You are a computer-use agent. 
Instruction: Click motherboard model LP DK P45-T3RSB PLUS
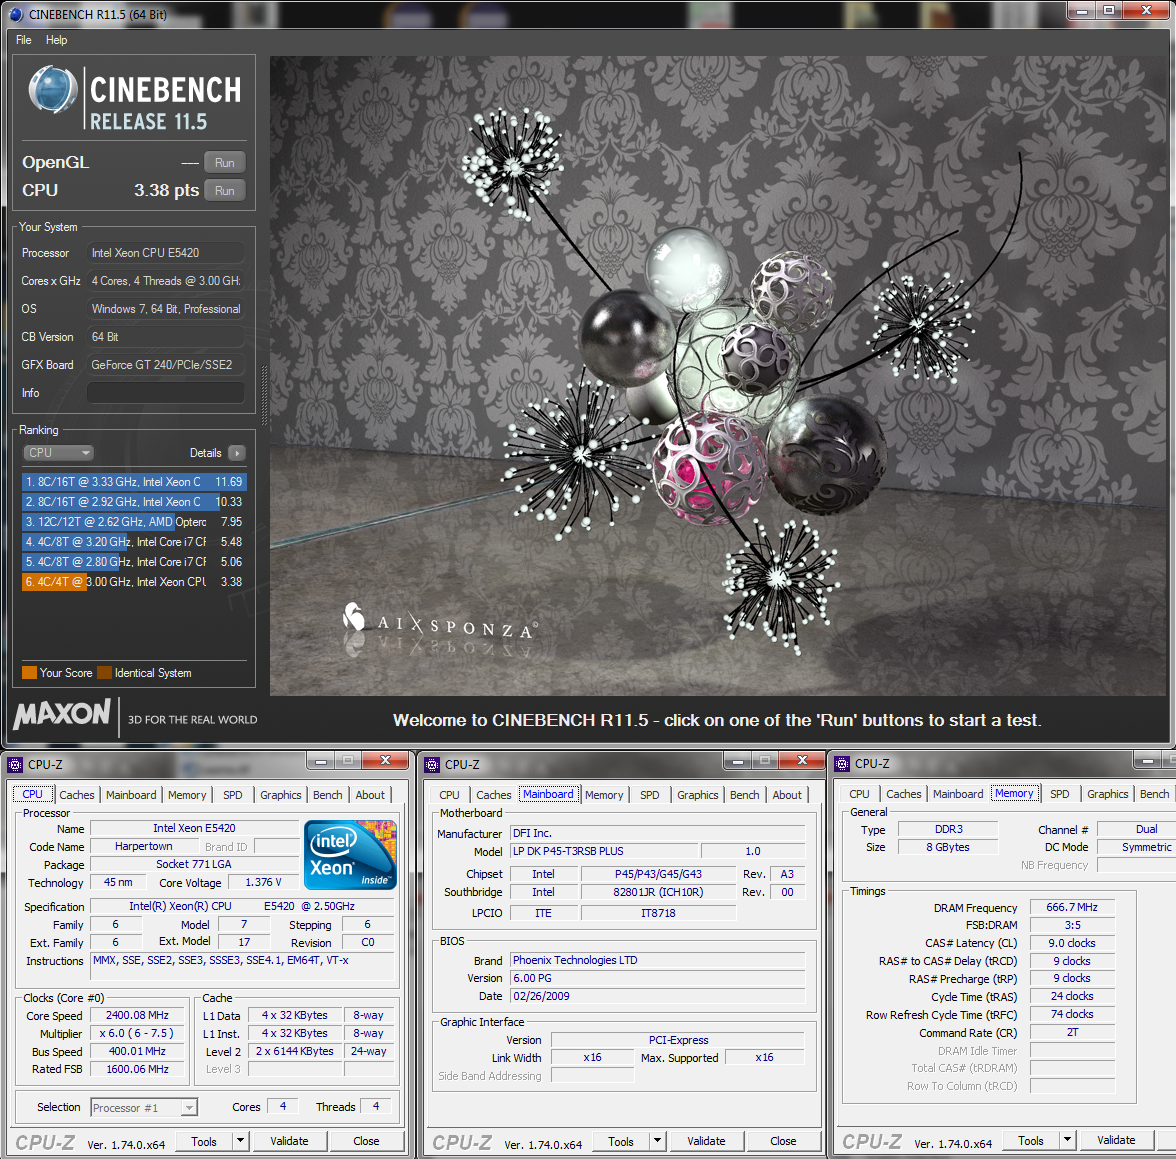(x=604, y=851)
